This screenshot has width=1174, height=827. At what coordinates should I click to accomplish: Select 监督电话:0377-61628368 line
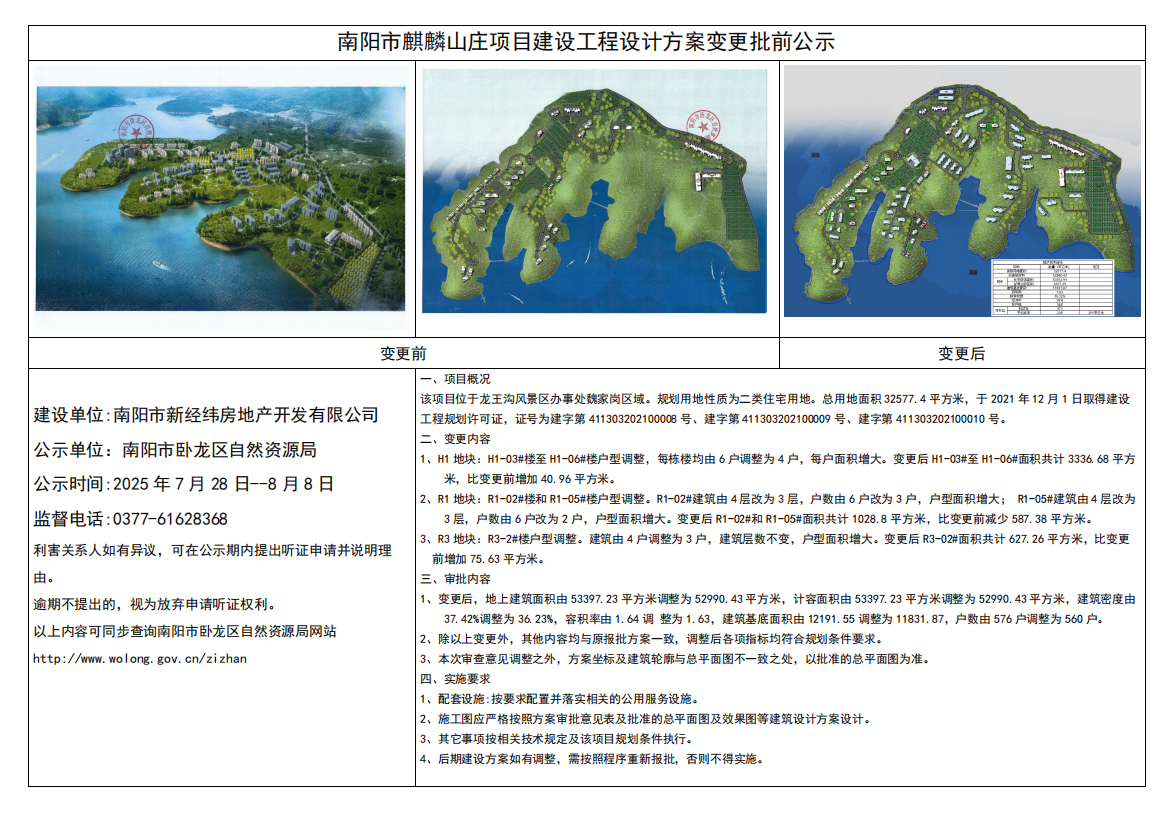pos(130,519)
